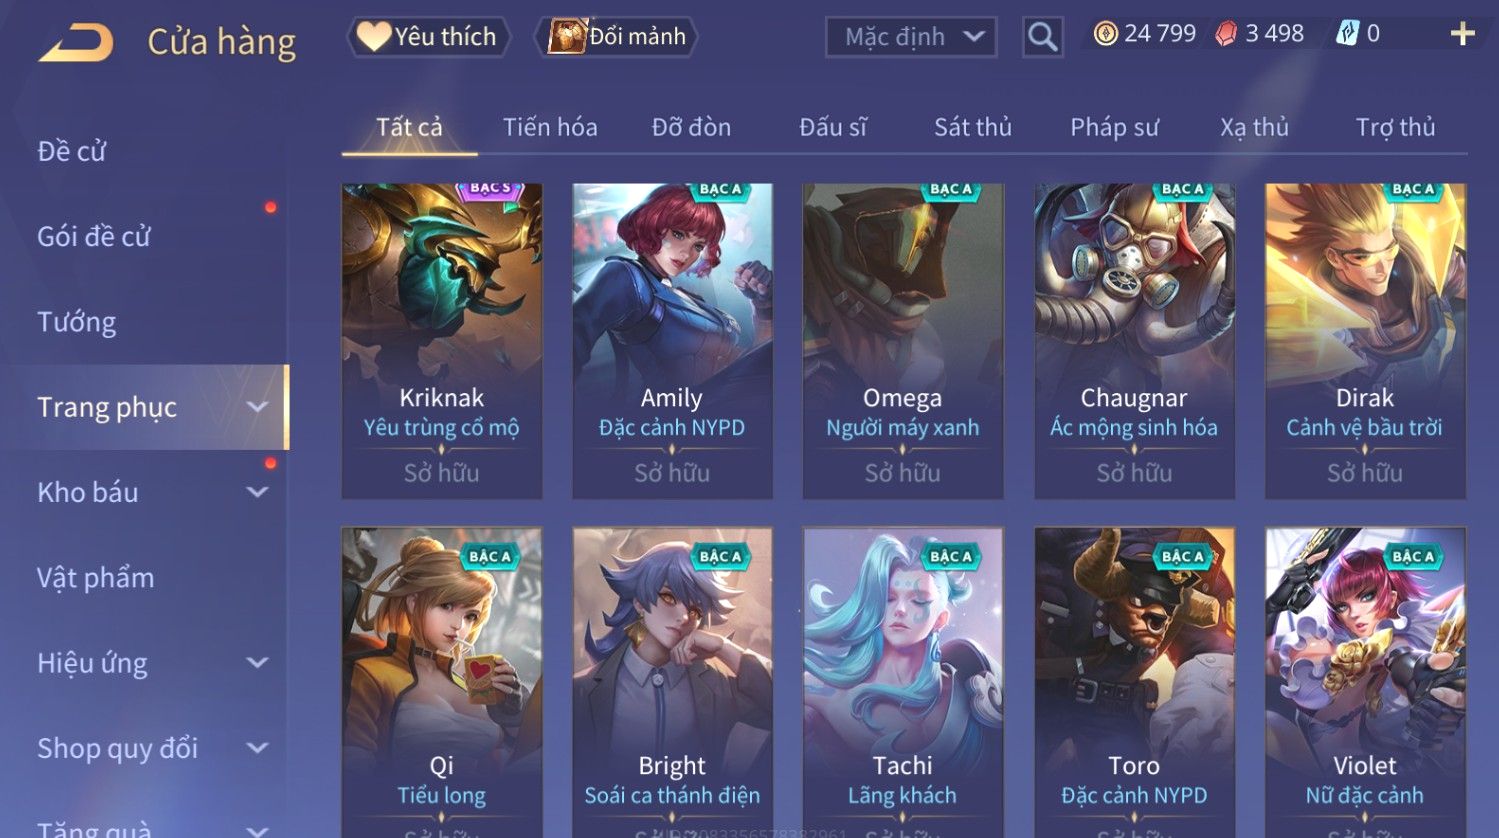This screenshot has height=838, width=1499.
Task: Switch to the Sát thủ tab
Action: [x=972, y=127]
